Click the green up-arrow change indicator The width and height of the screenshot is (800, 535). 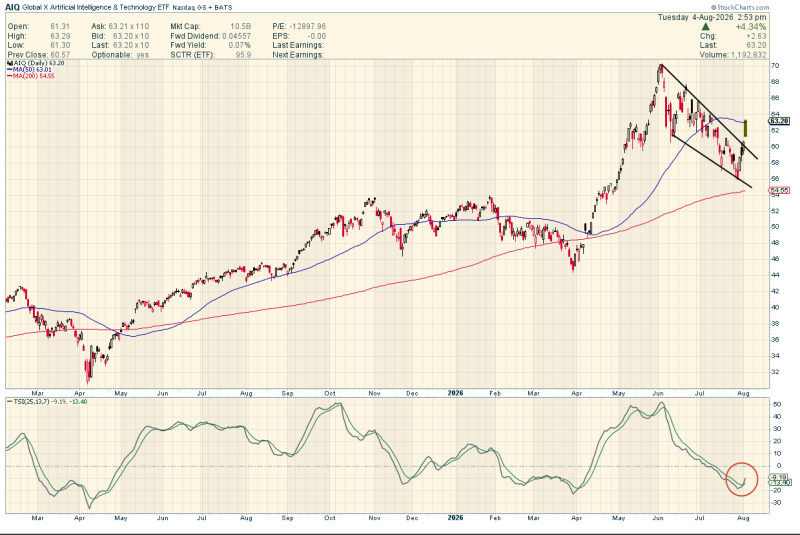coord(706,27)
